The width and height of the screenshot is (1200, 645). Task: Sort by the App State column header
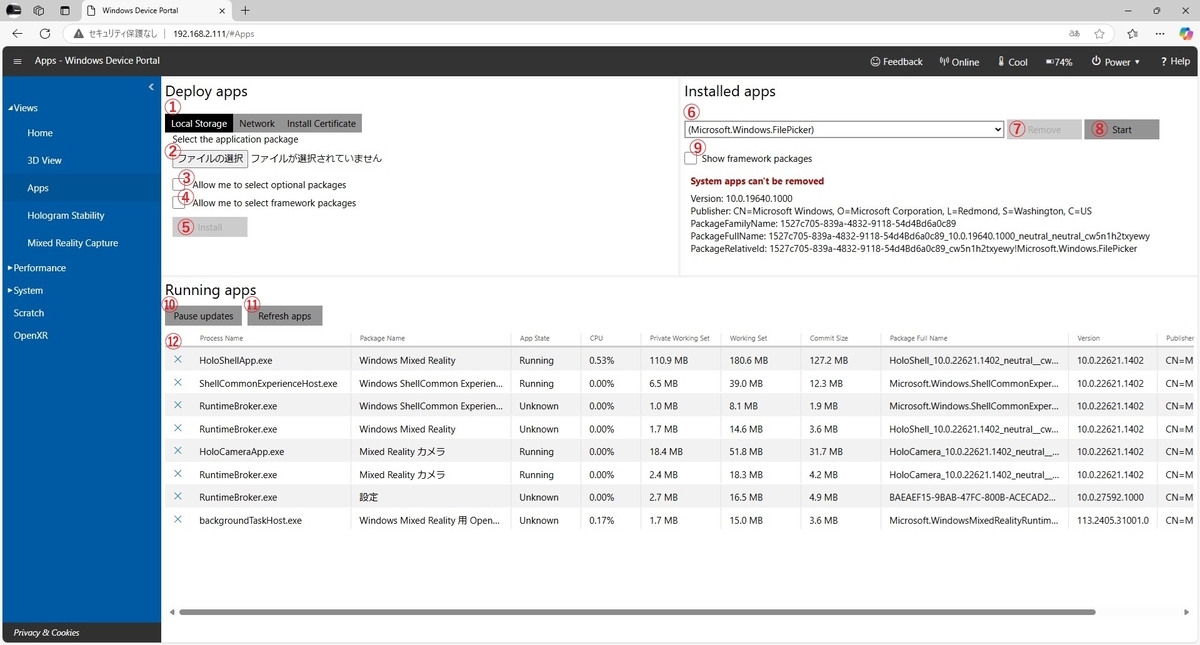tap(534, 339)
